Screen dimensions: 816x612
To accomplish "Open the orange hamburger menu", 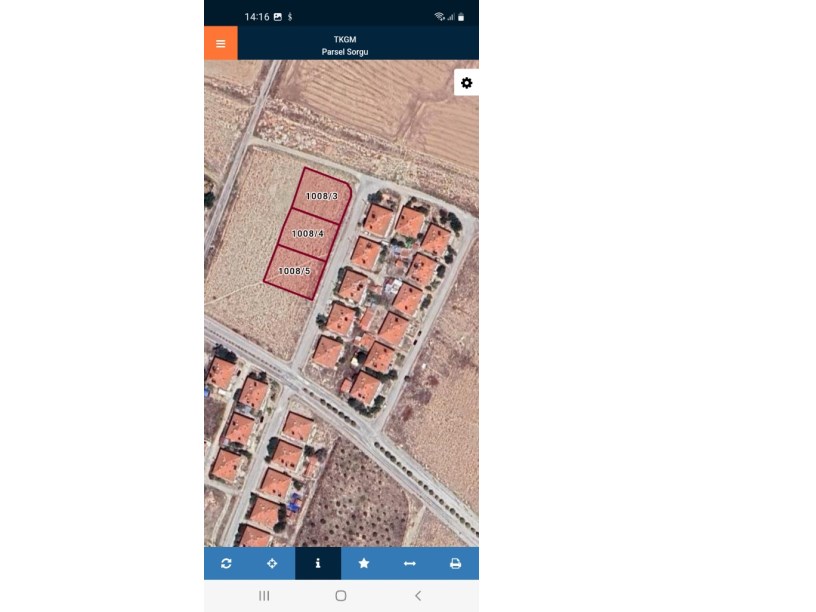I will (221, 43).
